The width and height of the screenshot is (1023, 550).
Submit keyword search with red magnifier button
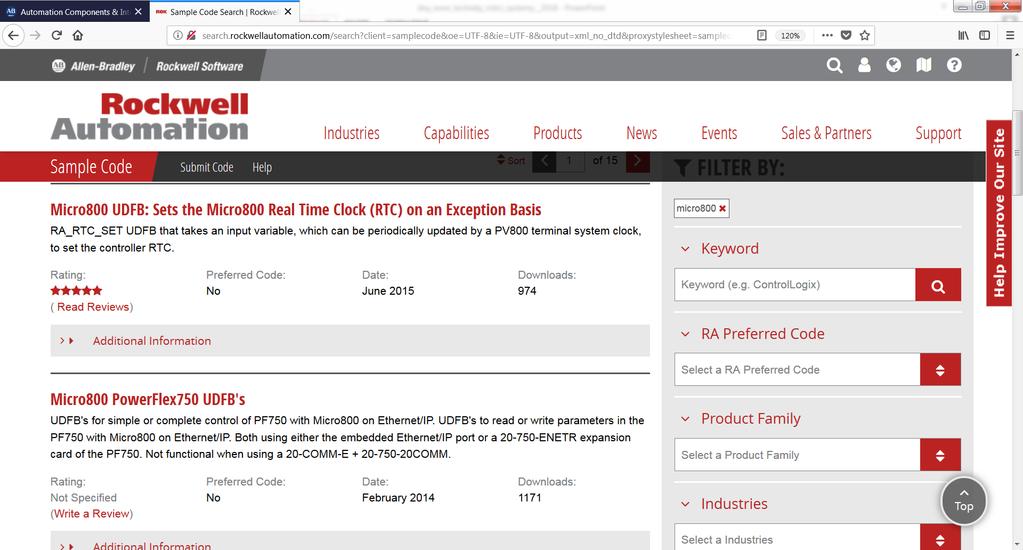point(938,285)
